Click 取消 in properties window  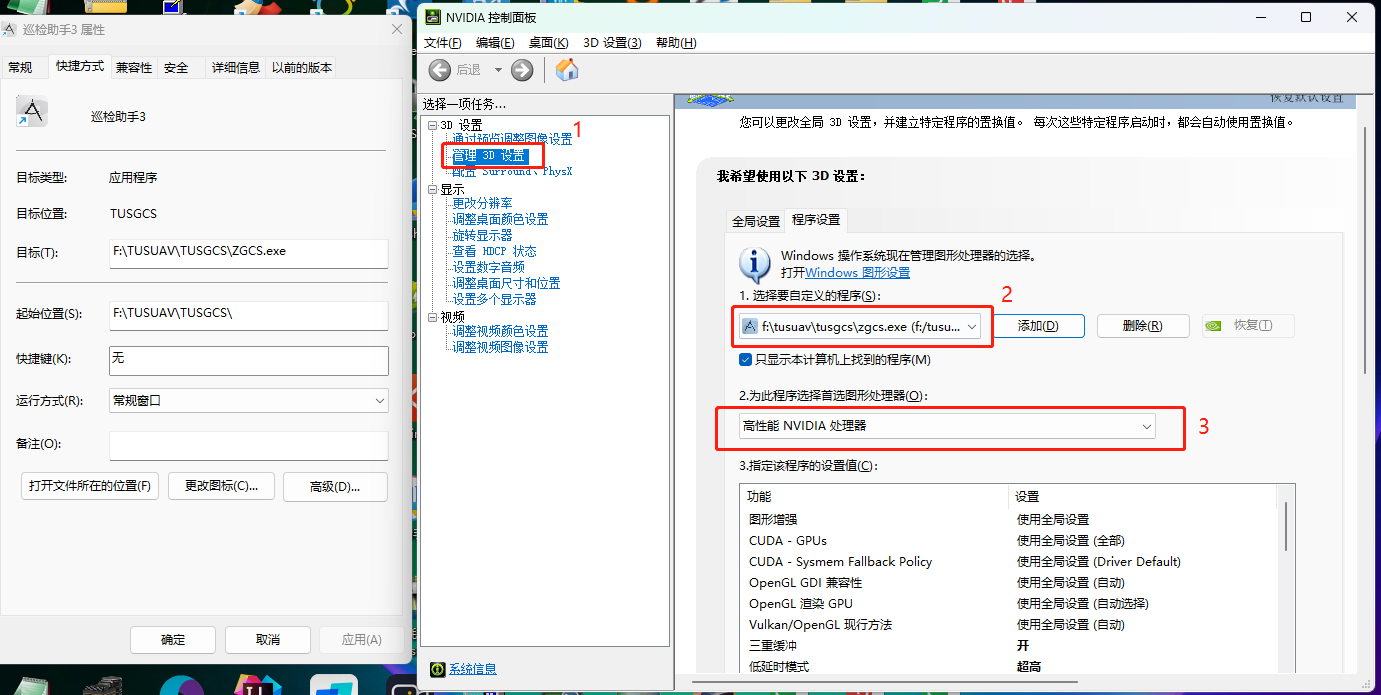267,640
